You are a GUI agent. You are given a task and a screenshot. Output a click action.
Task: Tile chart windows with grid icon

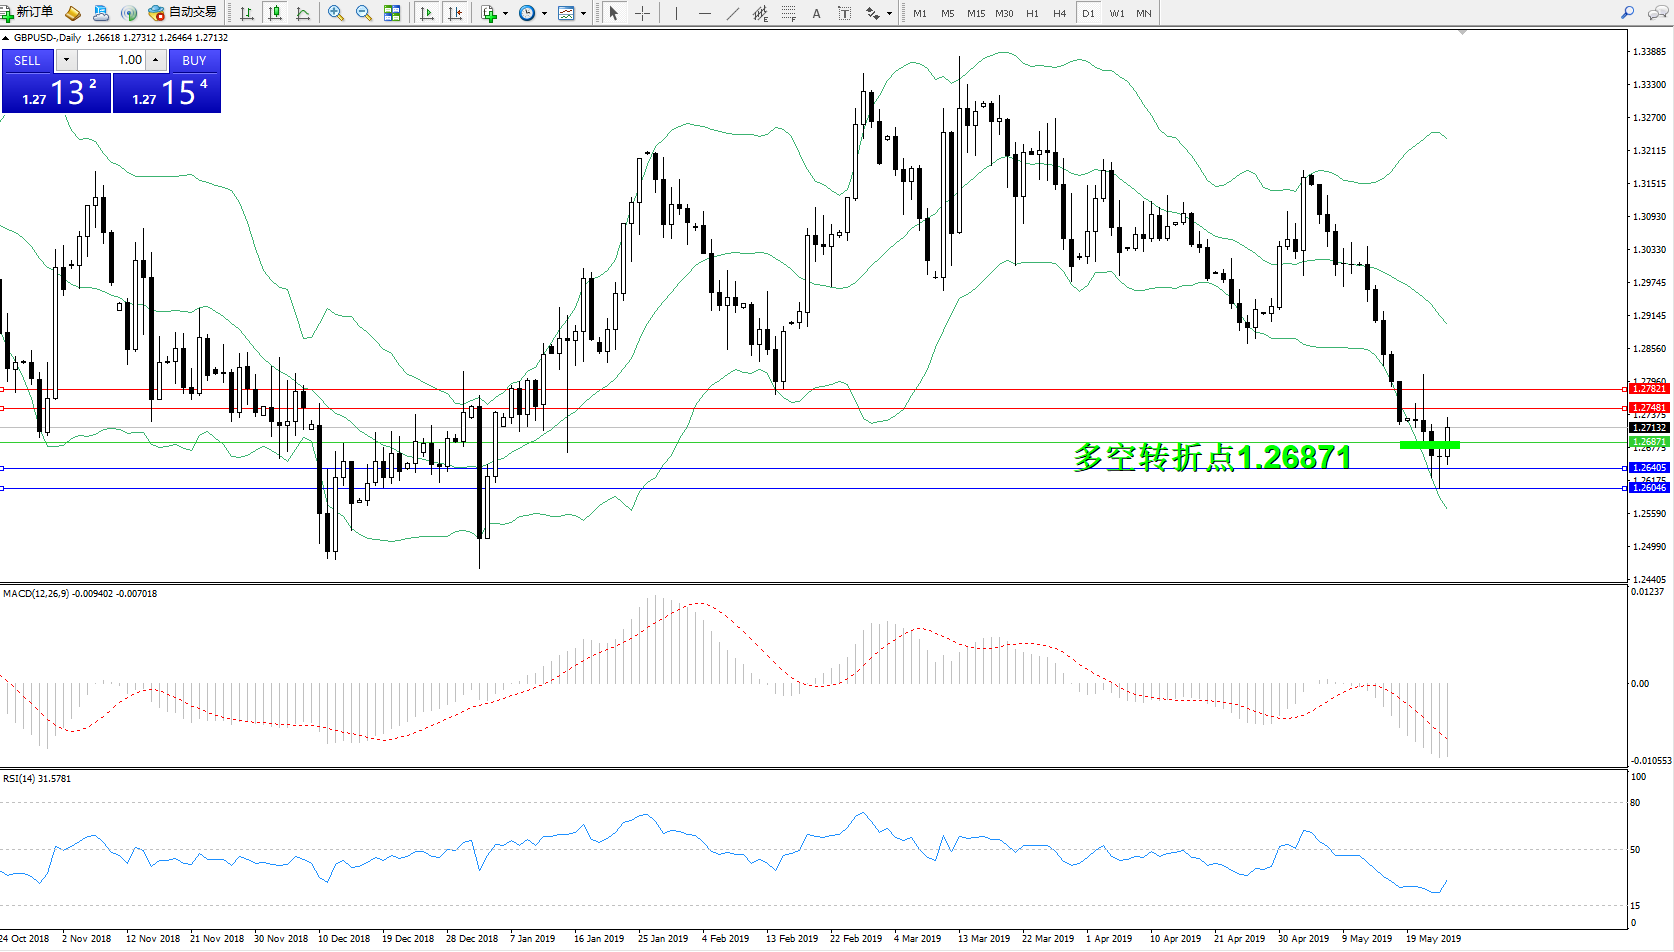coord(392,13)
